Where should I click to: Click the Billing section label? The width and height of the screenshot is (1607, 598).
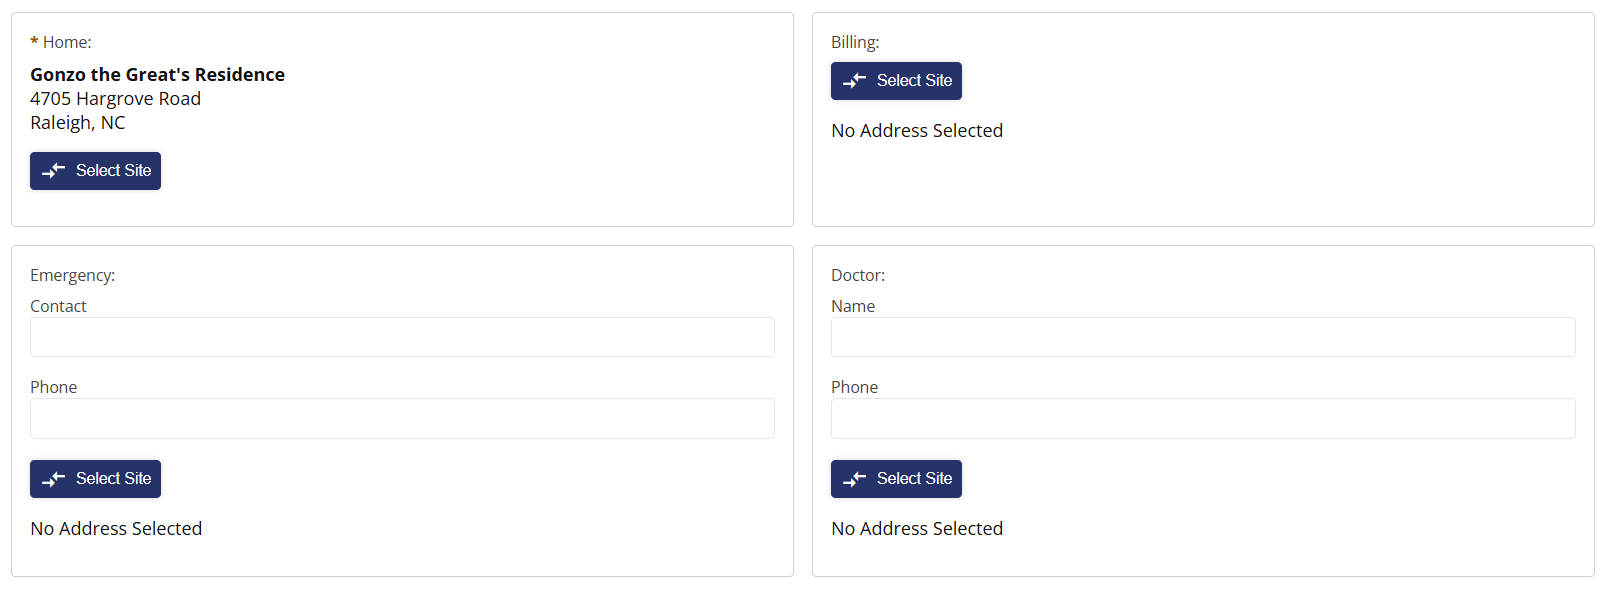click(855, 42)
